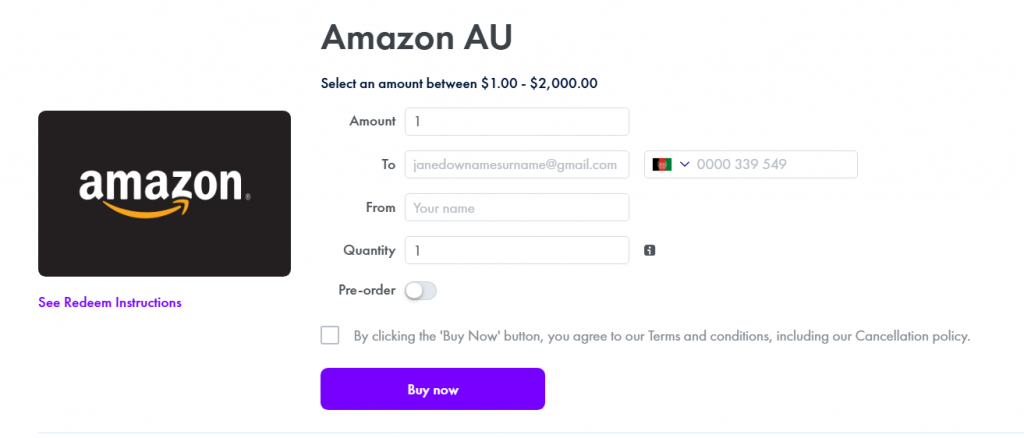The height and width of the screenshot is (438, 1024).
Task: Click the info icon beside Quantity
Action: point(649,250)
